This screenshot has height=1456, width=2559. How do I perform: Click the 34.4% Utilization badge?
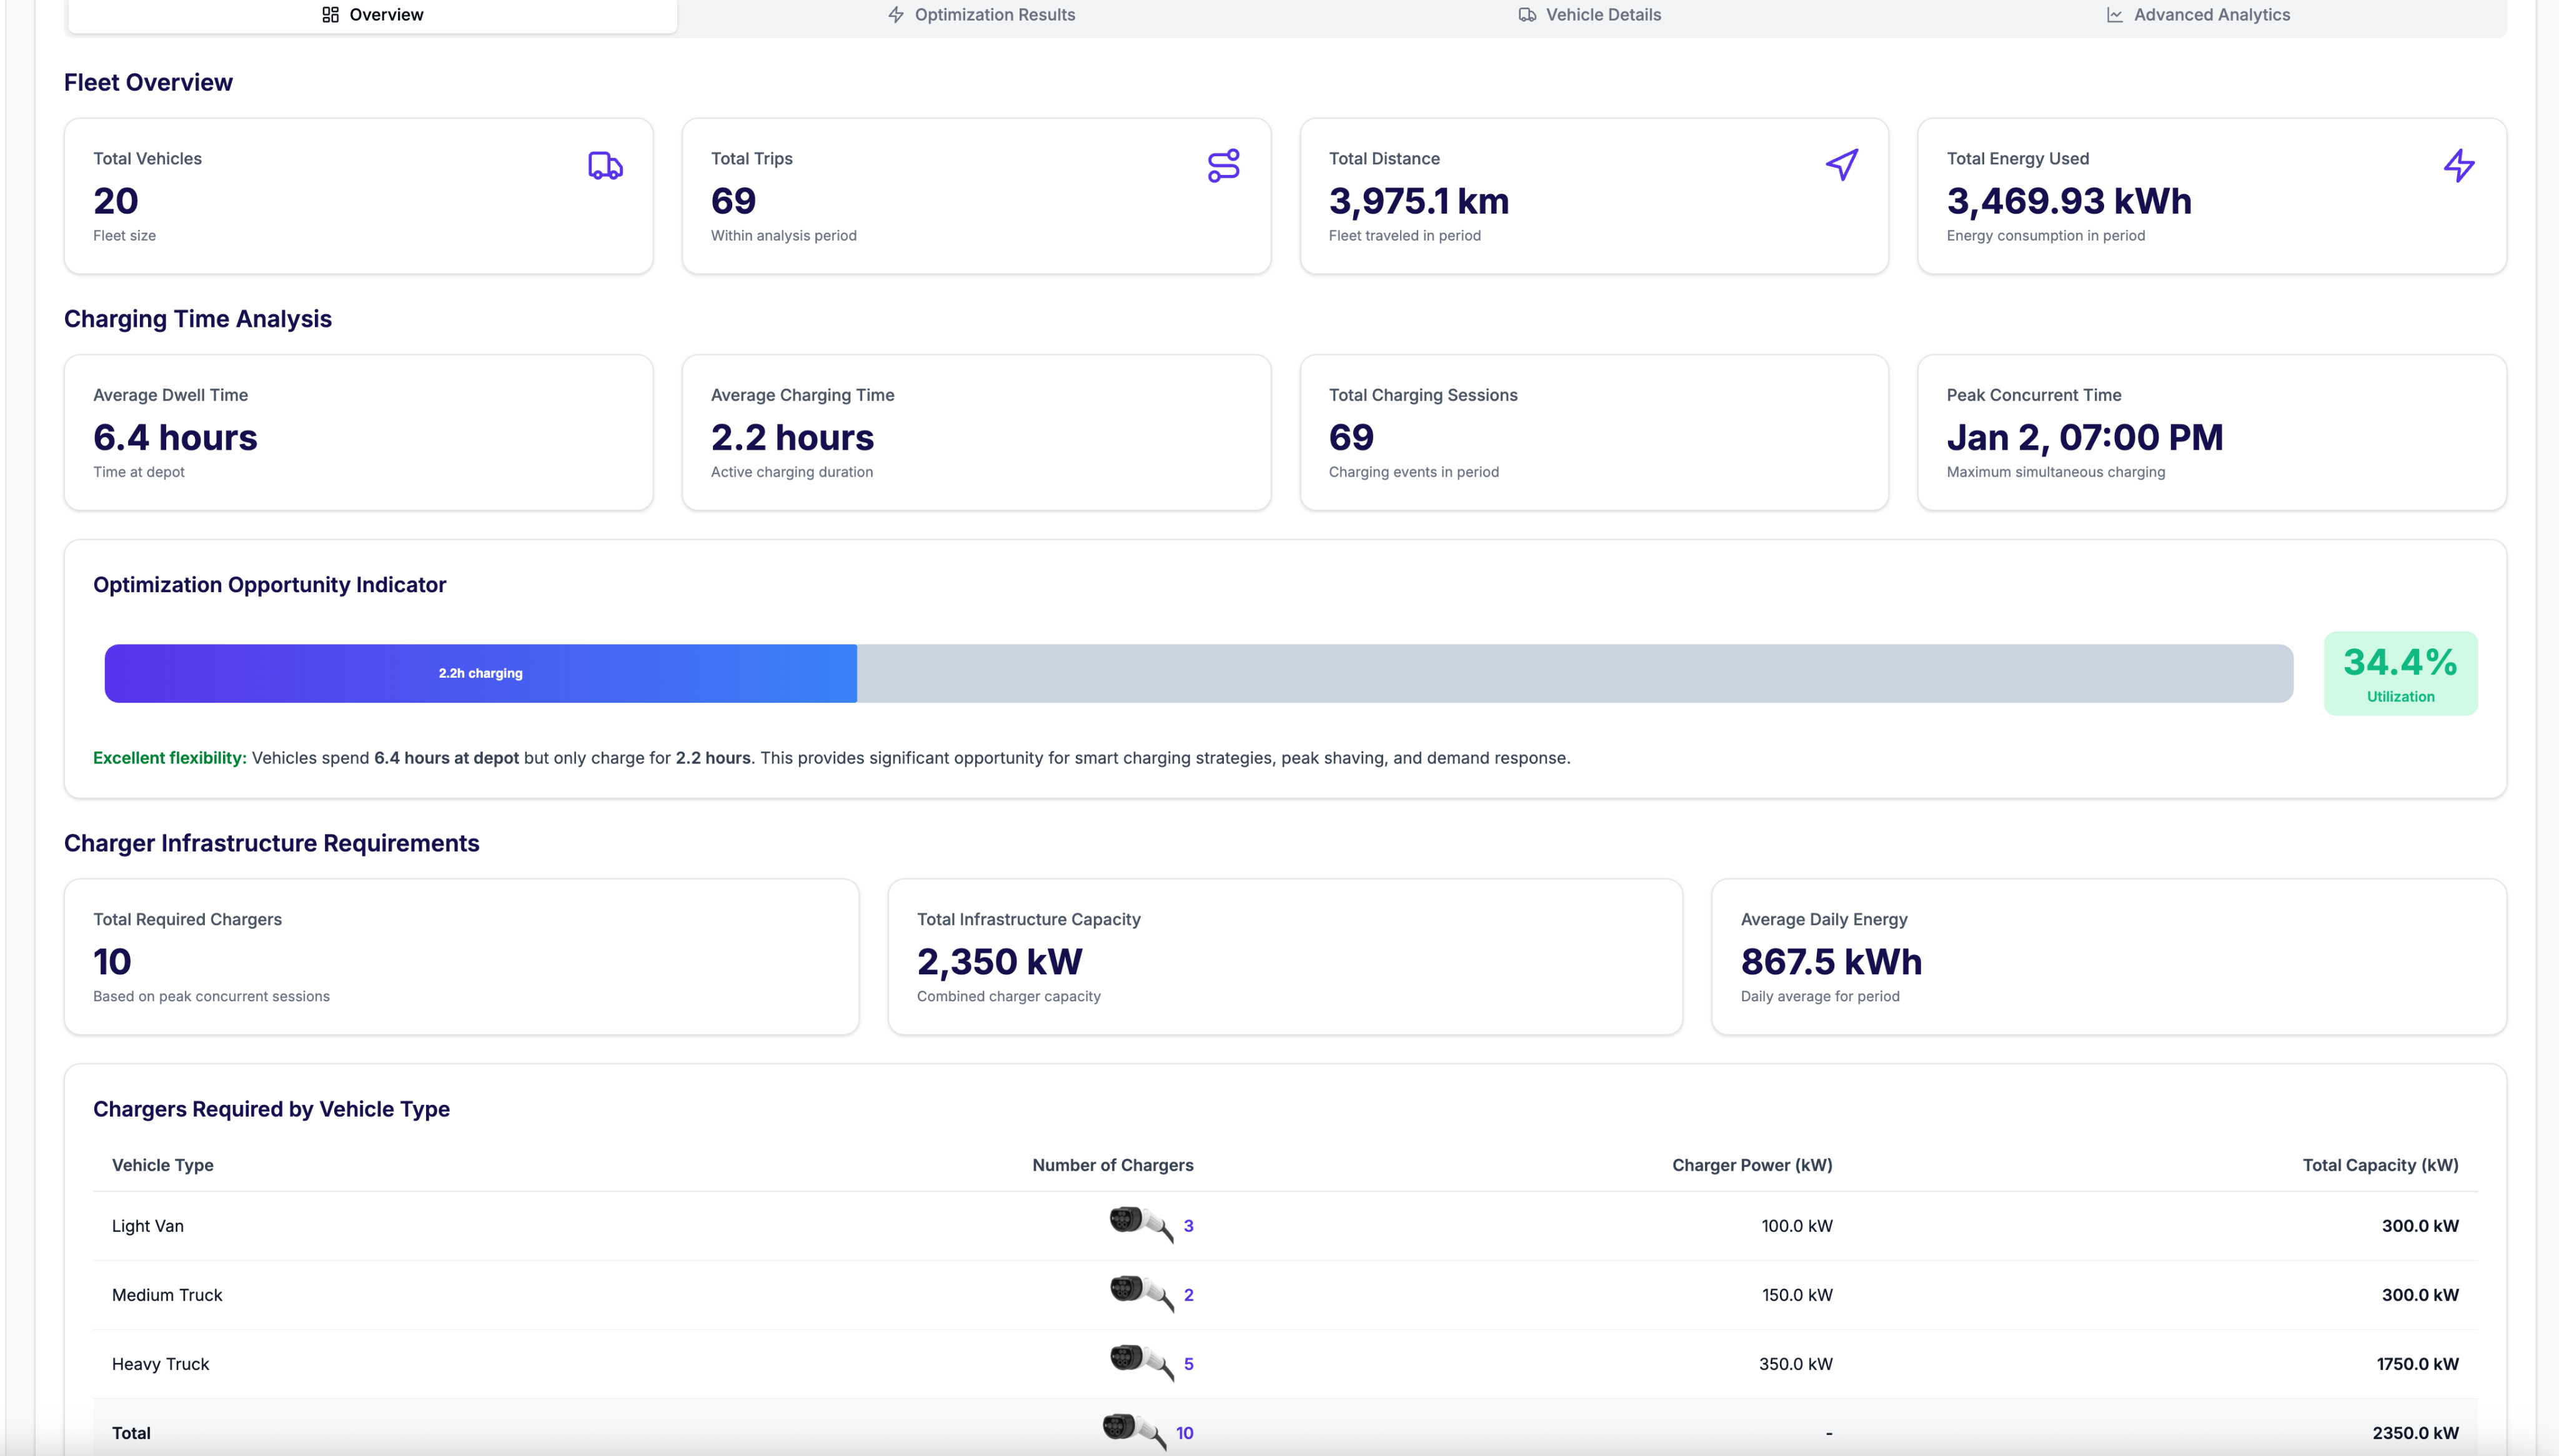[2400, 673]
